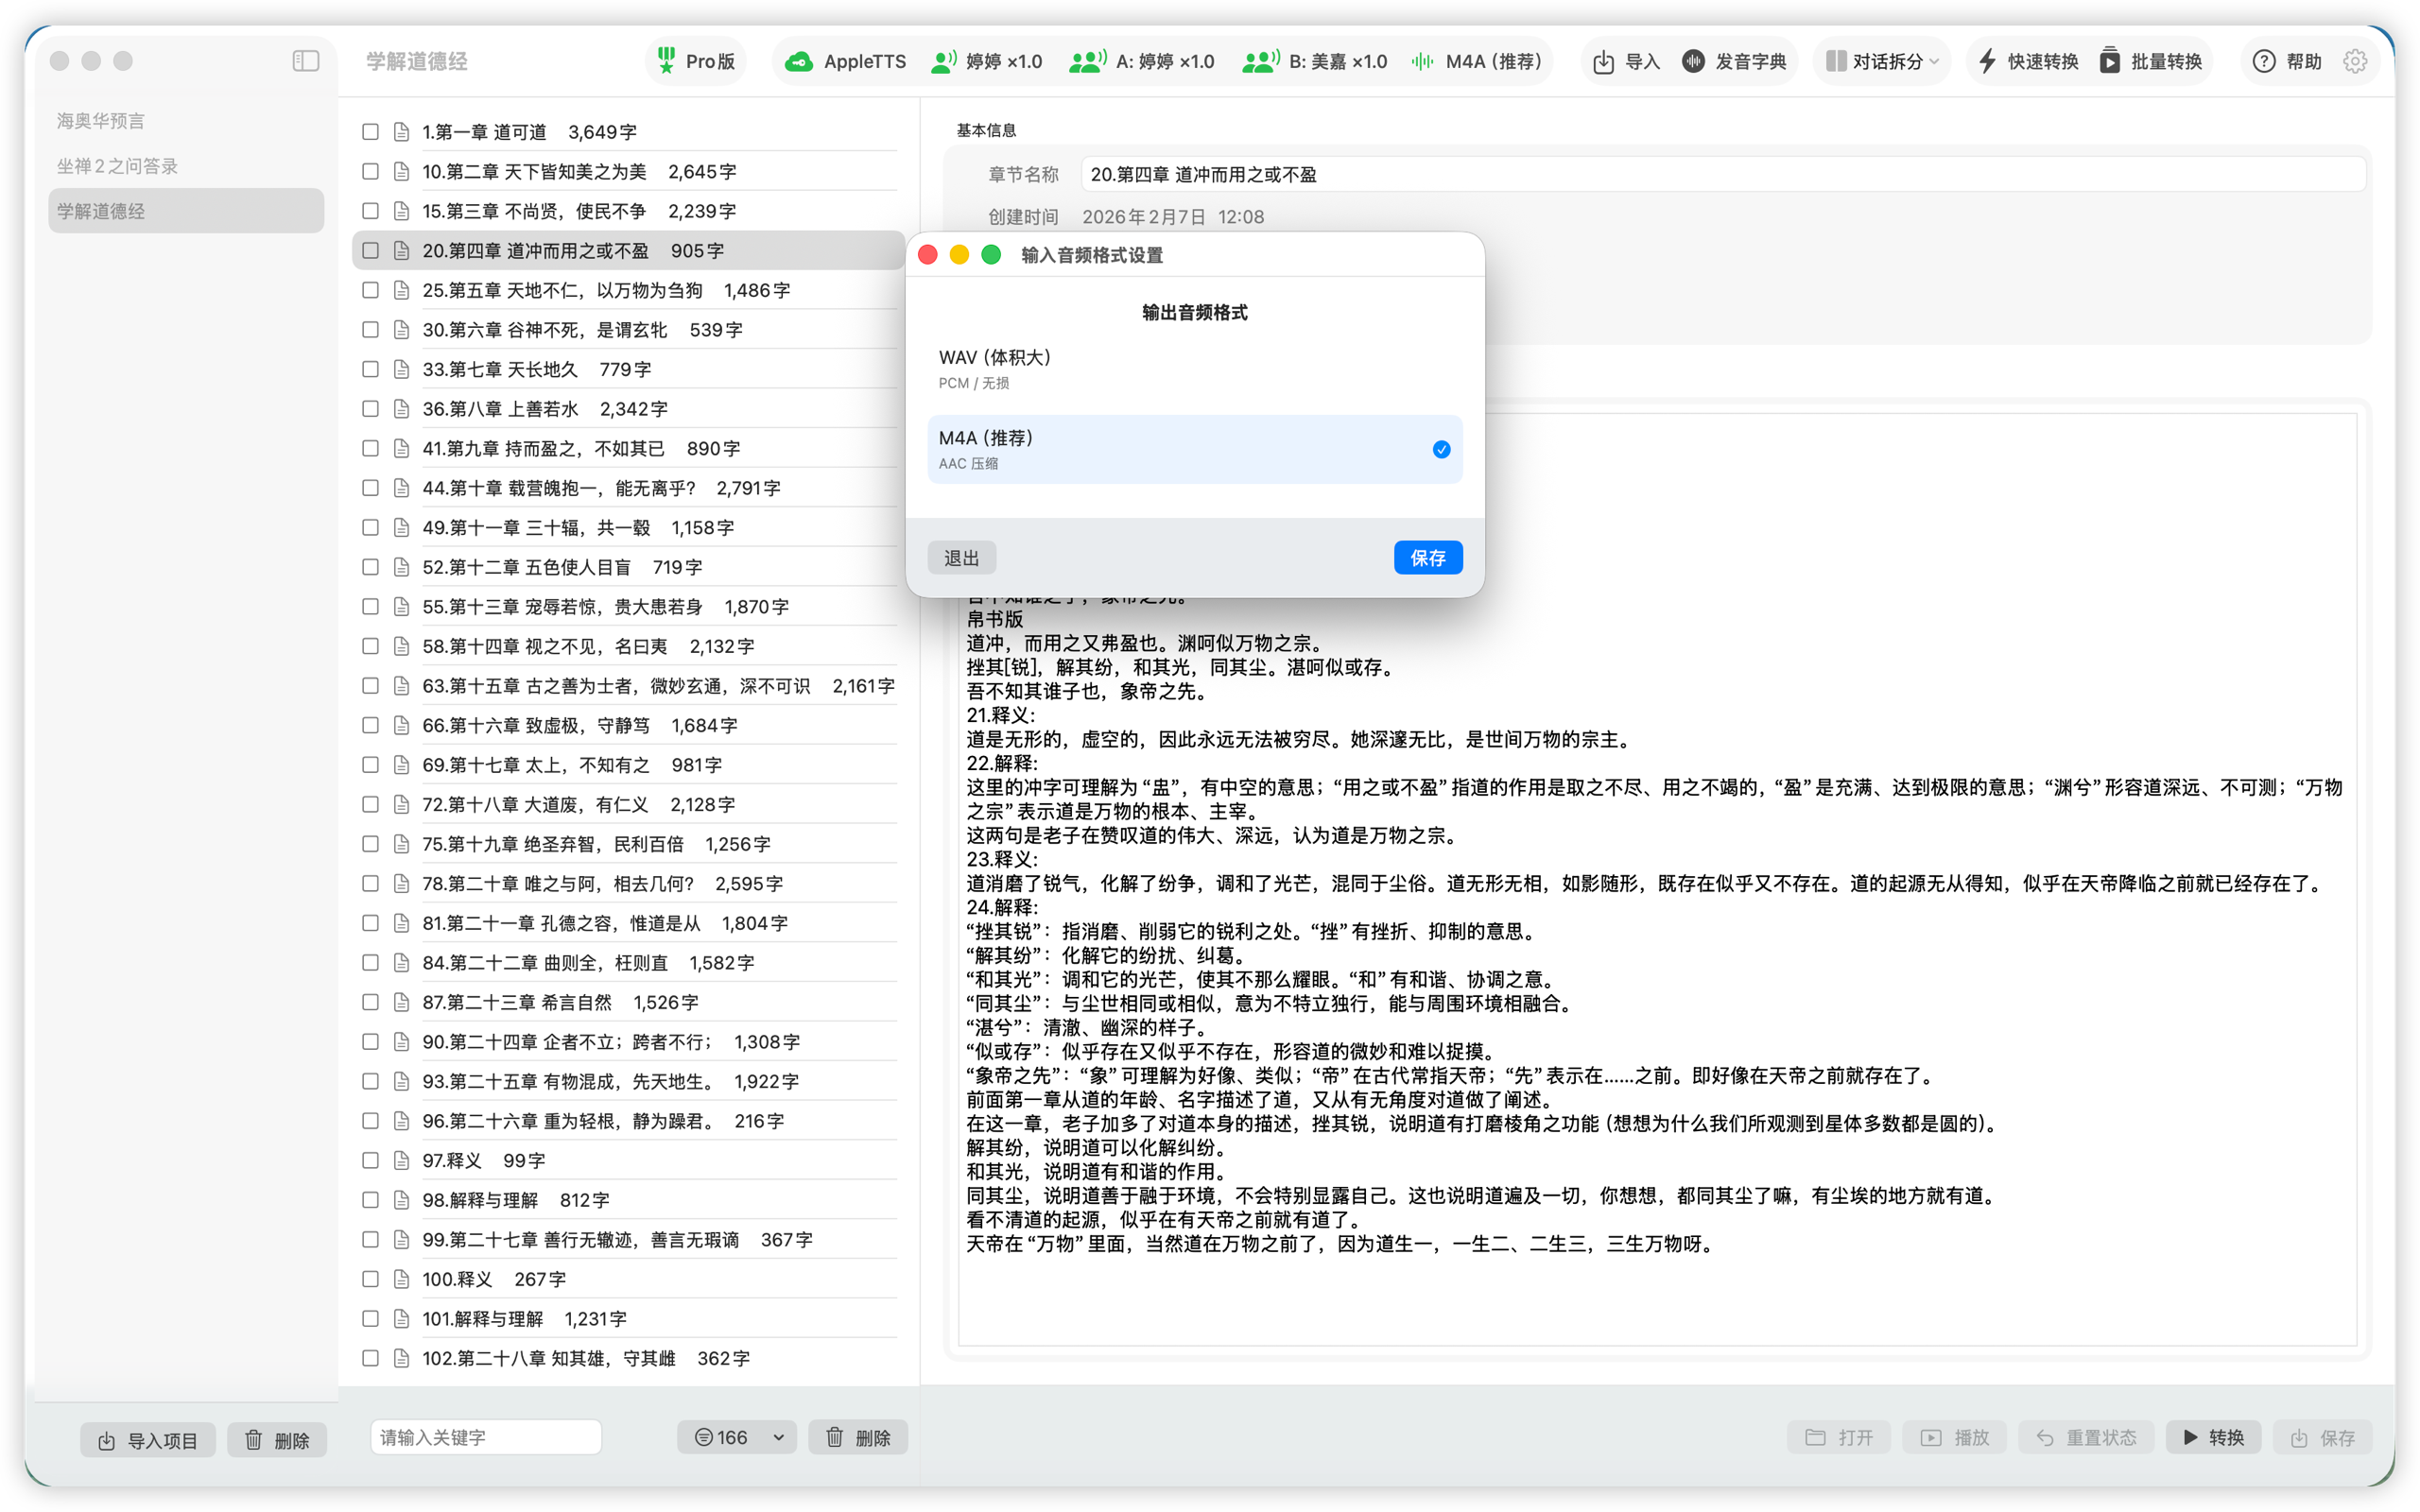Select project 坐禅2之问答录 in sidebar
The height and width of the screenshot is (1512, 2420).
[x=186, y=166]
